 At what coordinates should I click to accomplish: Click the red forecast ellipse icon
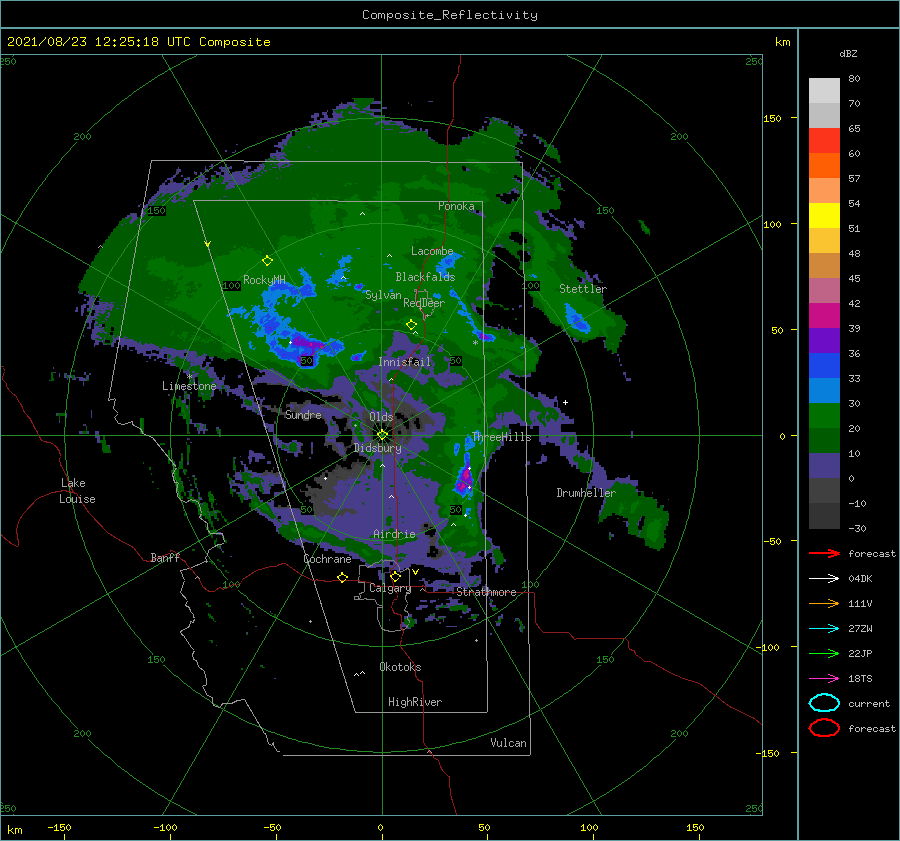tap(824, 728)
